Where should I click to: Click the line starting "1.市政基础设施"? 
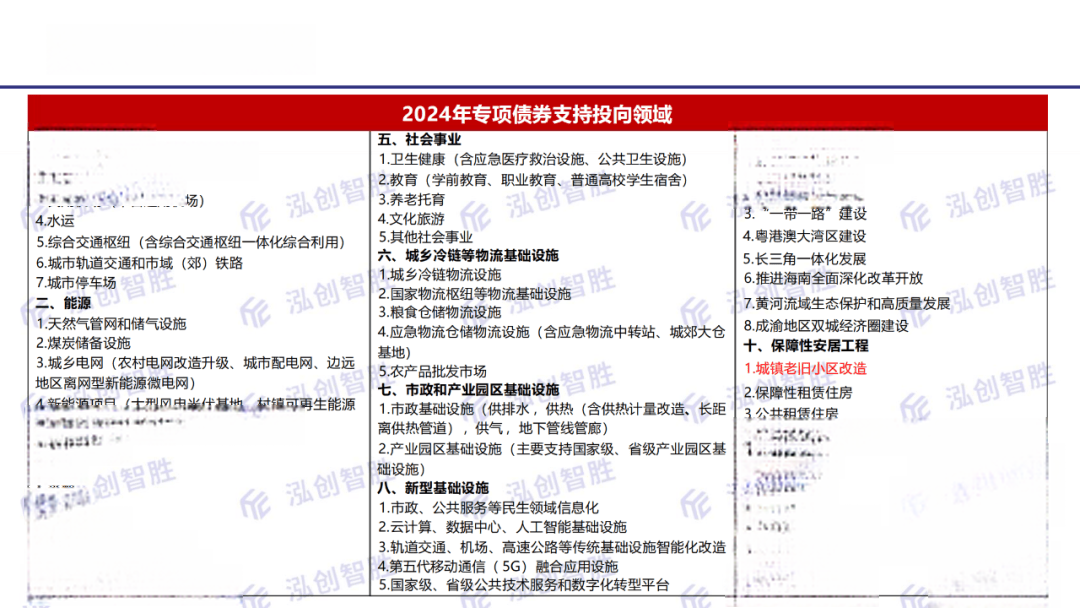(x=552, y=419)
